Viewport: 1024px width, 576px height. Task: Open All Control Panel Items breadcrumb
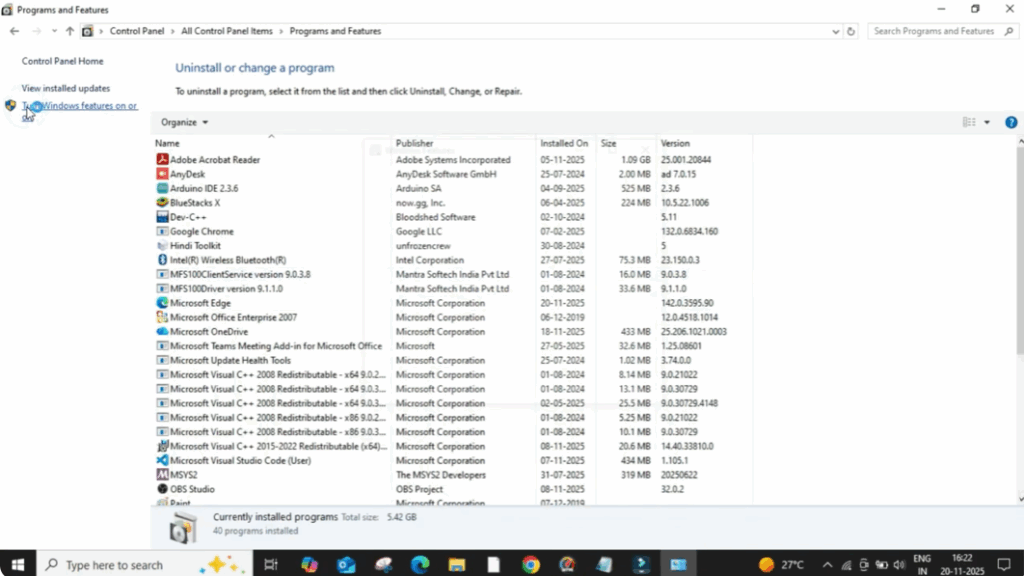tap(225, 31)
